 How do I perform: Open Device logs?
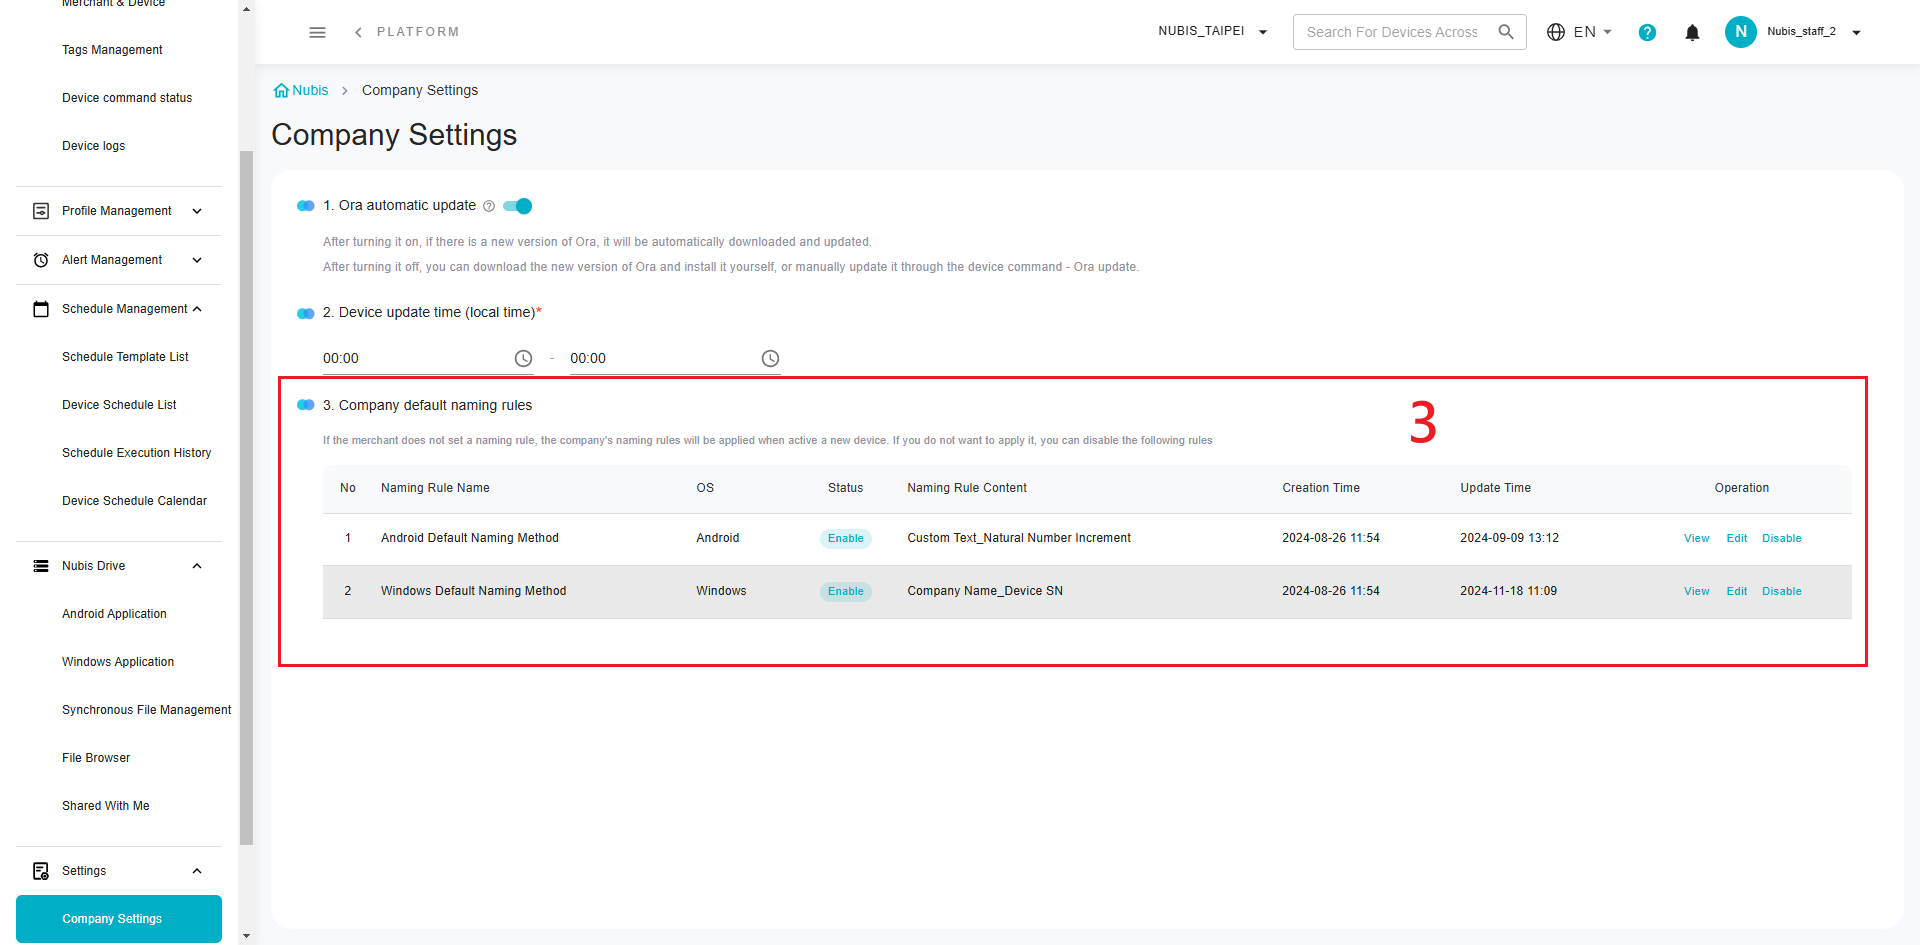[x=93, y=146]
